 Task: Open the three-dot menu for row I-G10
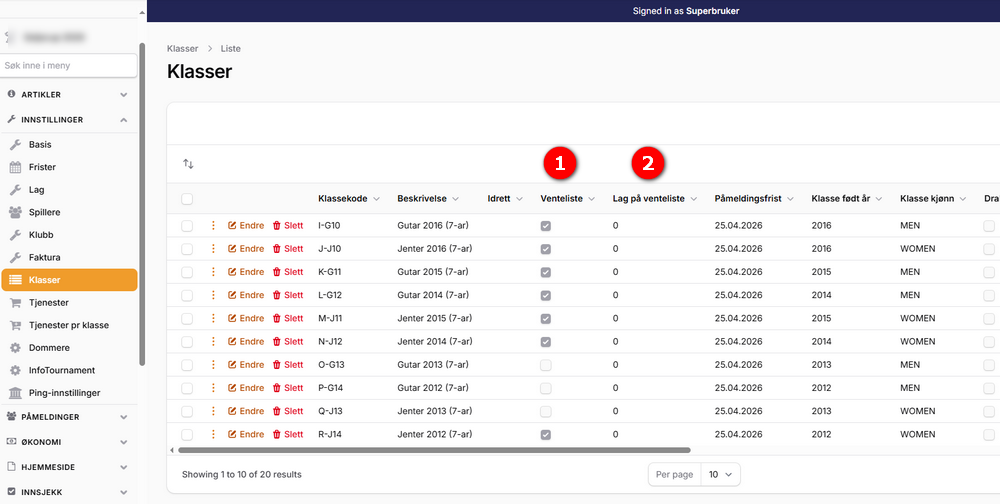click(213, 225)
